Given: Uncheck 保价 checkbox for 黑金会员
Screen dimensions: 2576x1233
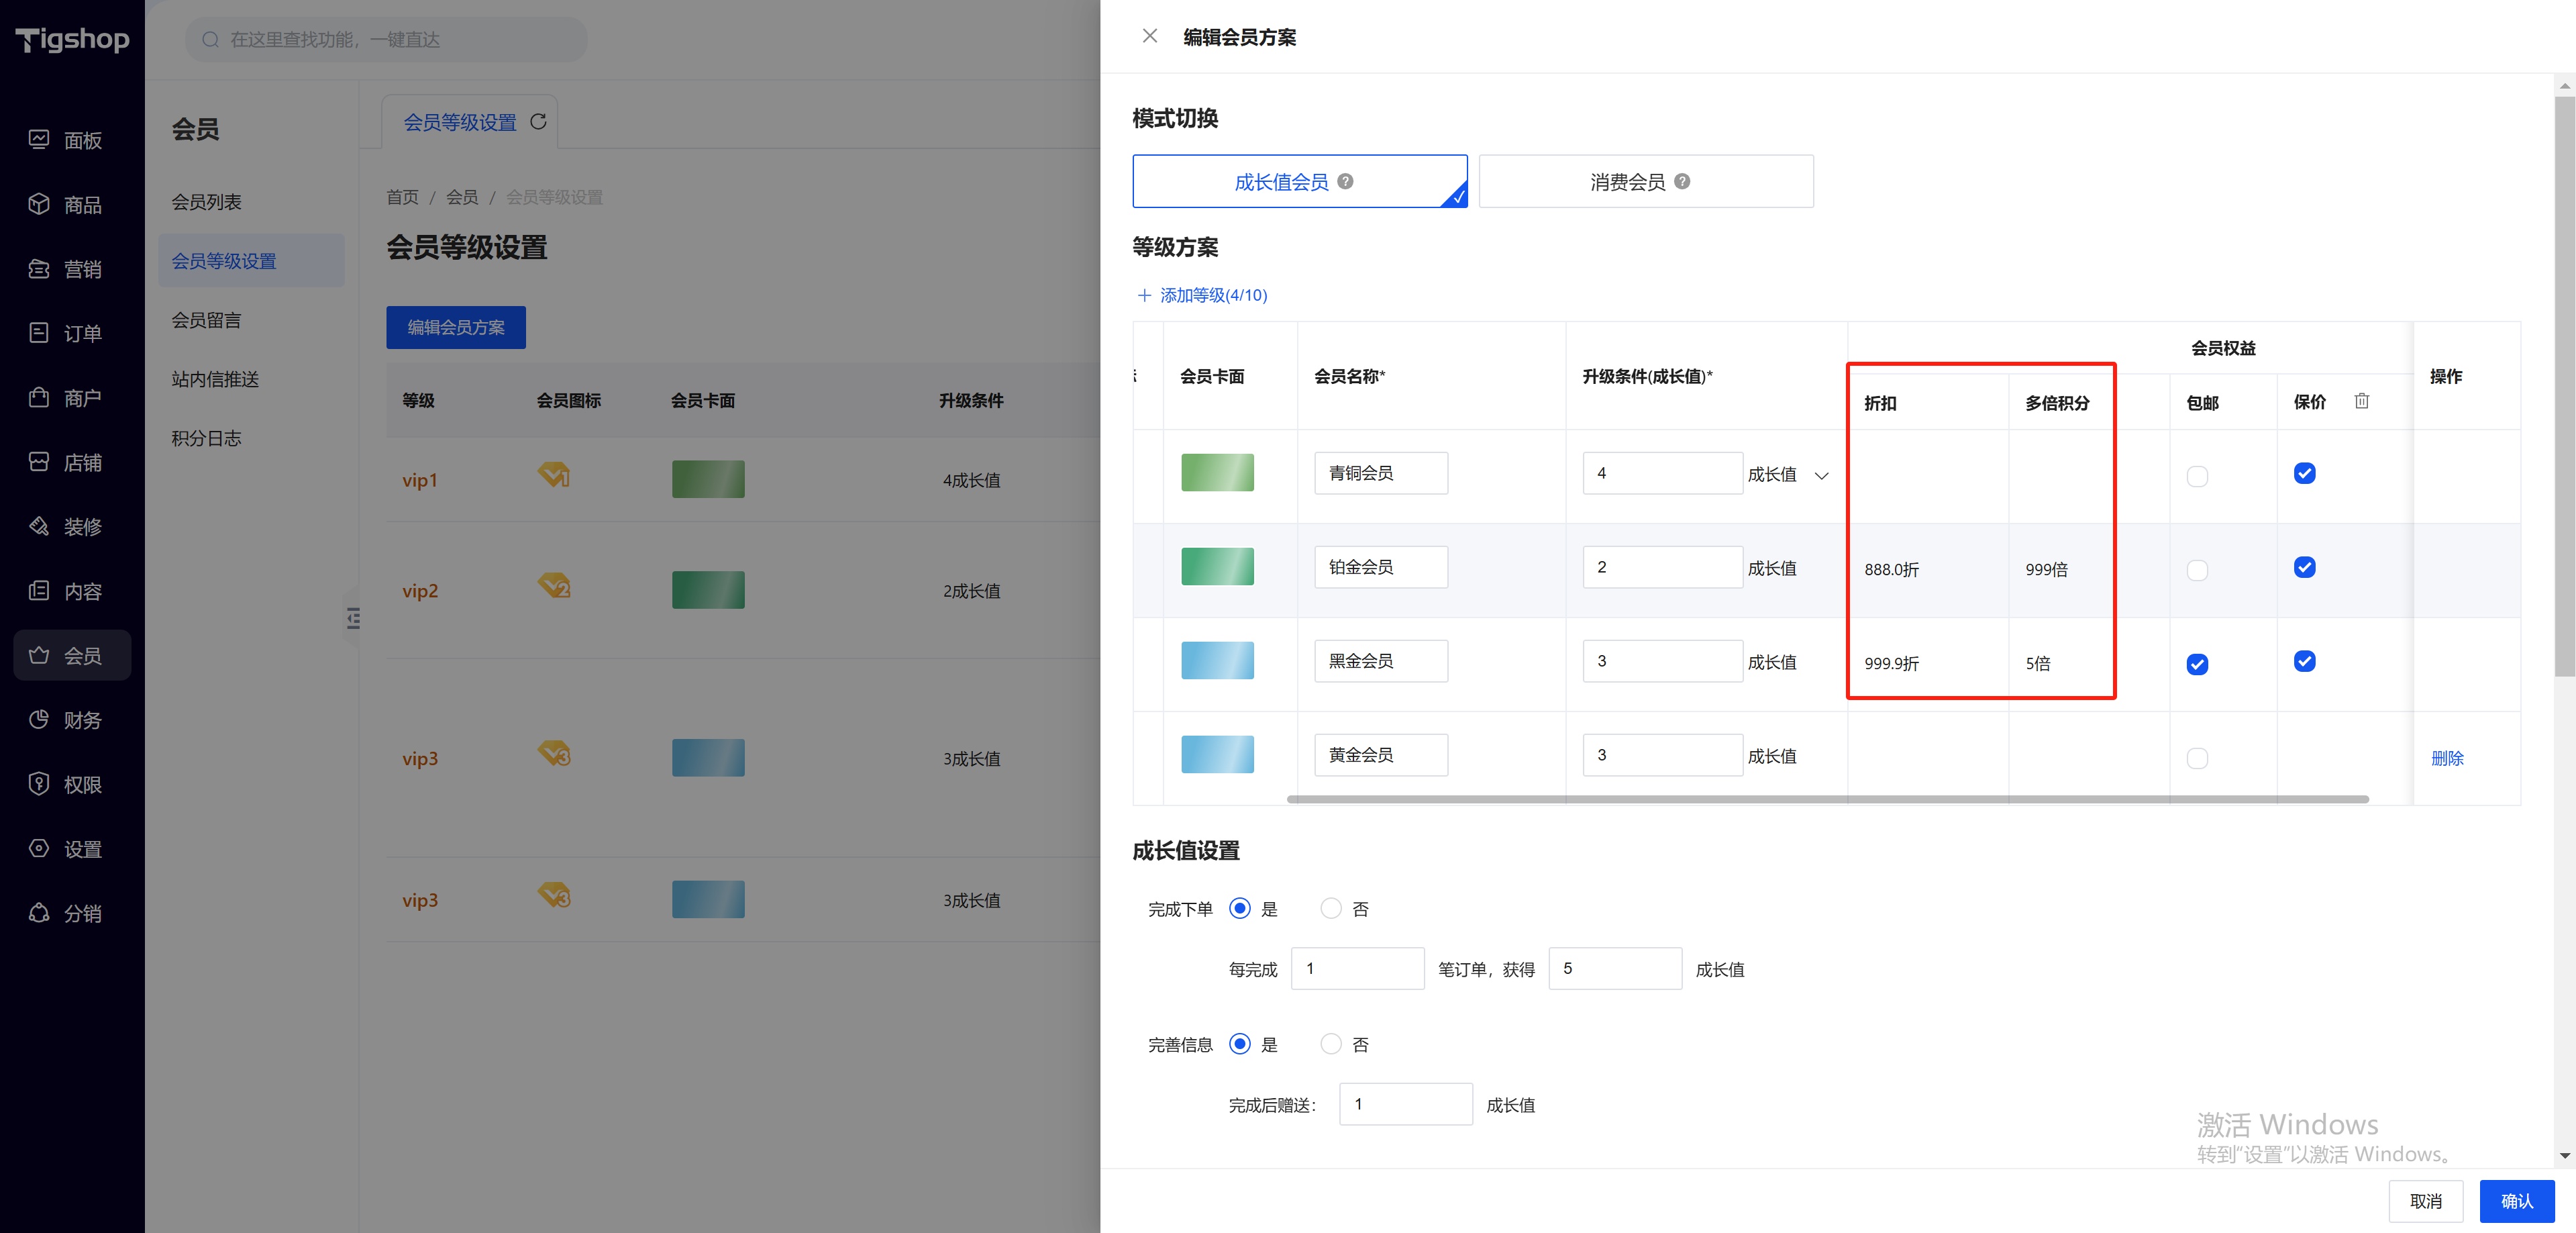Looking at the screenshot, I should [2304, 661].
